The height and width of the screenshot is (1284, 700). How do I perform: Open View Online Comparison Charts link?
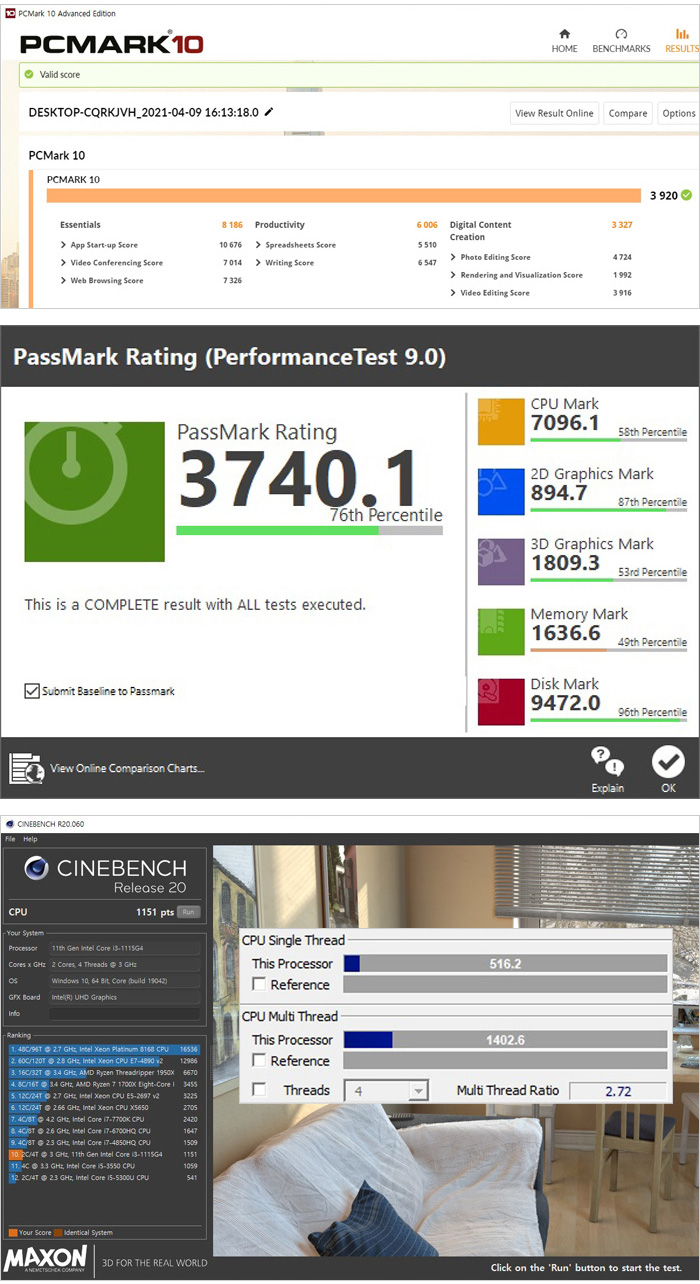[127, 768]
